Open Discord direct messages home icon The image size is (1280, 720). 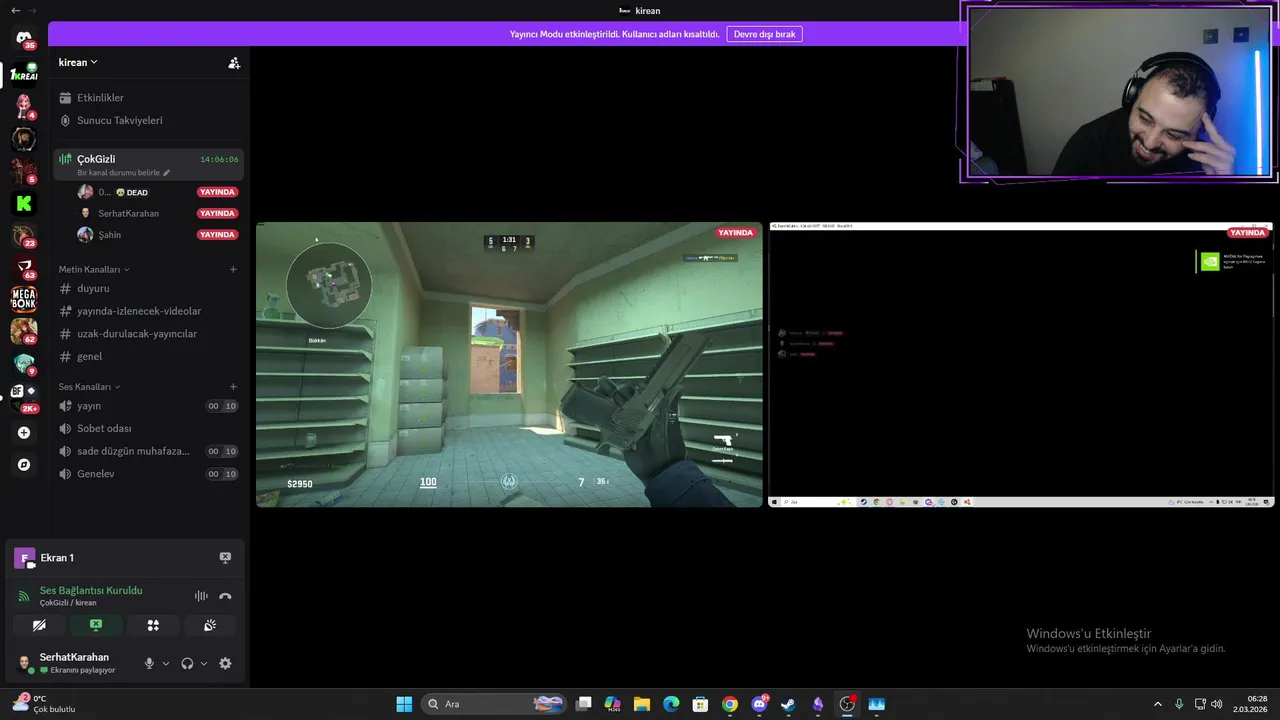point(24,39)
